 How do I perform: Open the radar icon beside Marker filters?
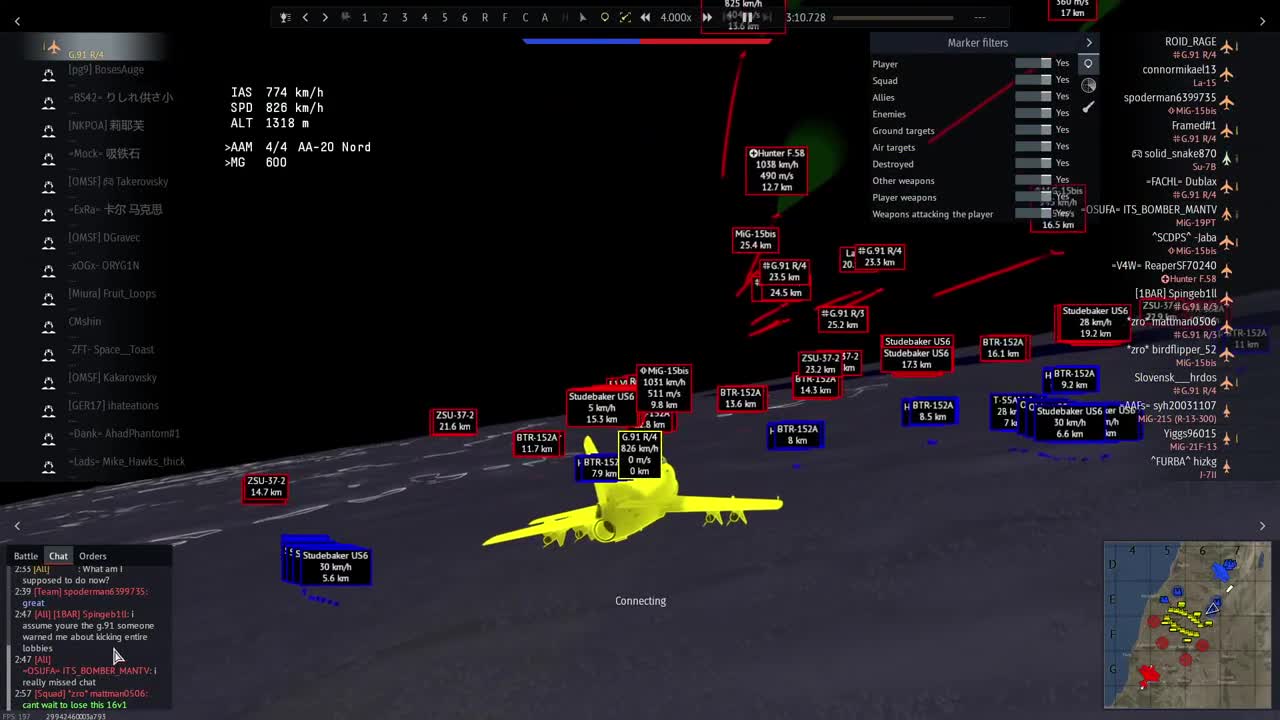1089,85
